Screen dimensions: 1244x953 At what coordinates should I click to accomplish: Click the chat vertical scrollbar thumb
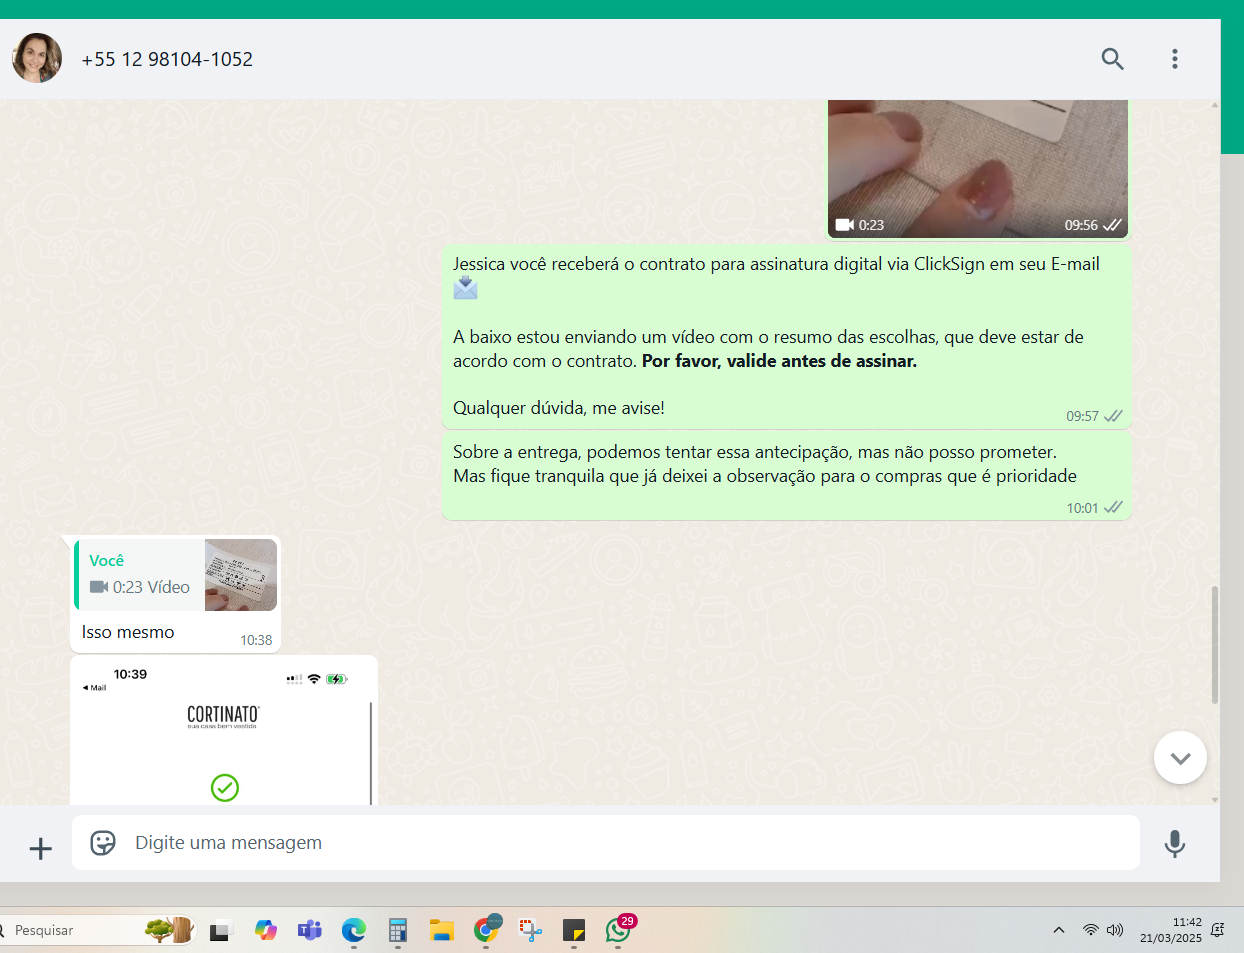point(1215,645)
